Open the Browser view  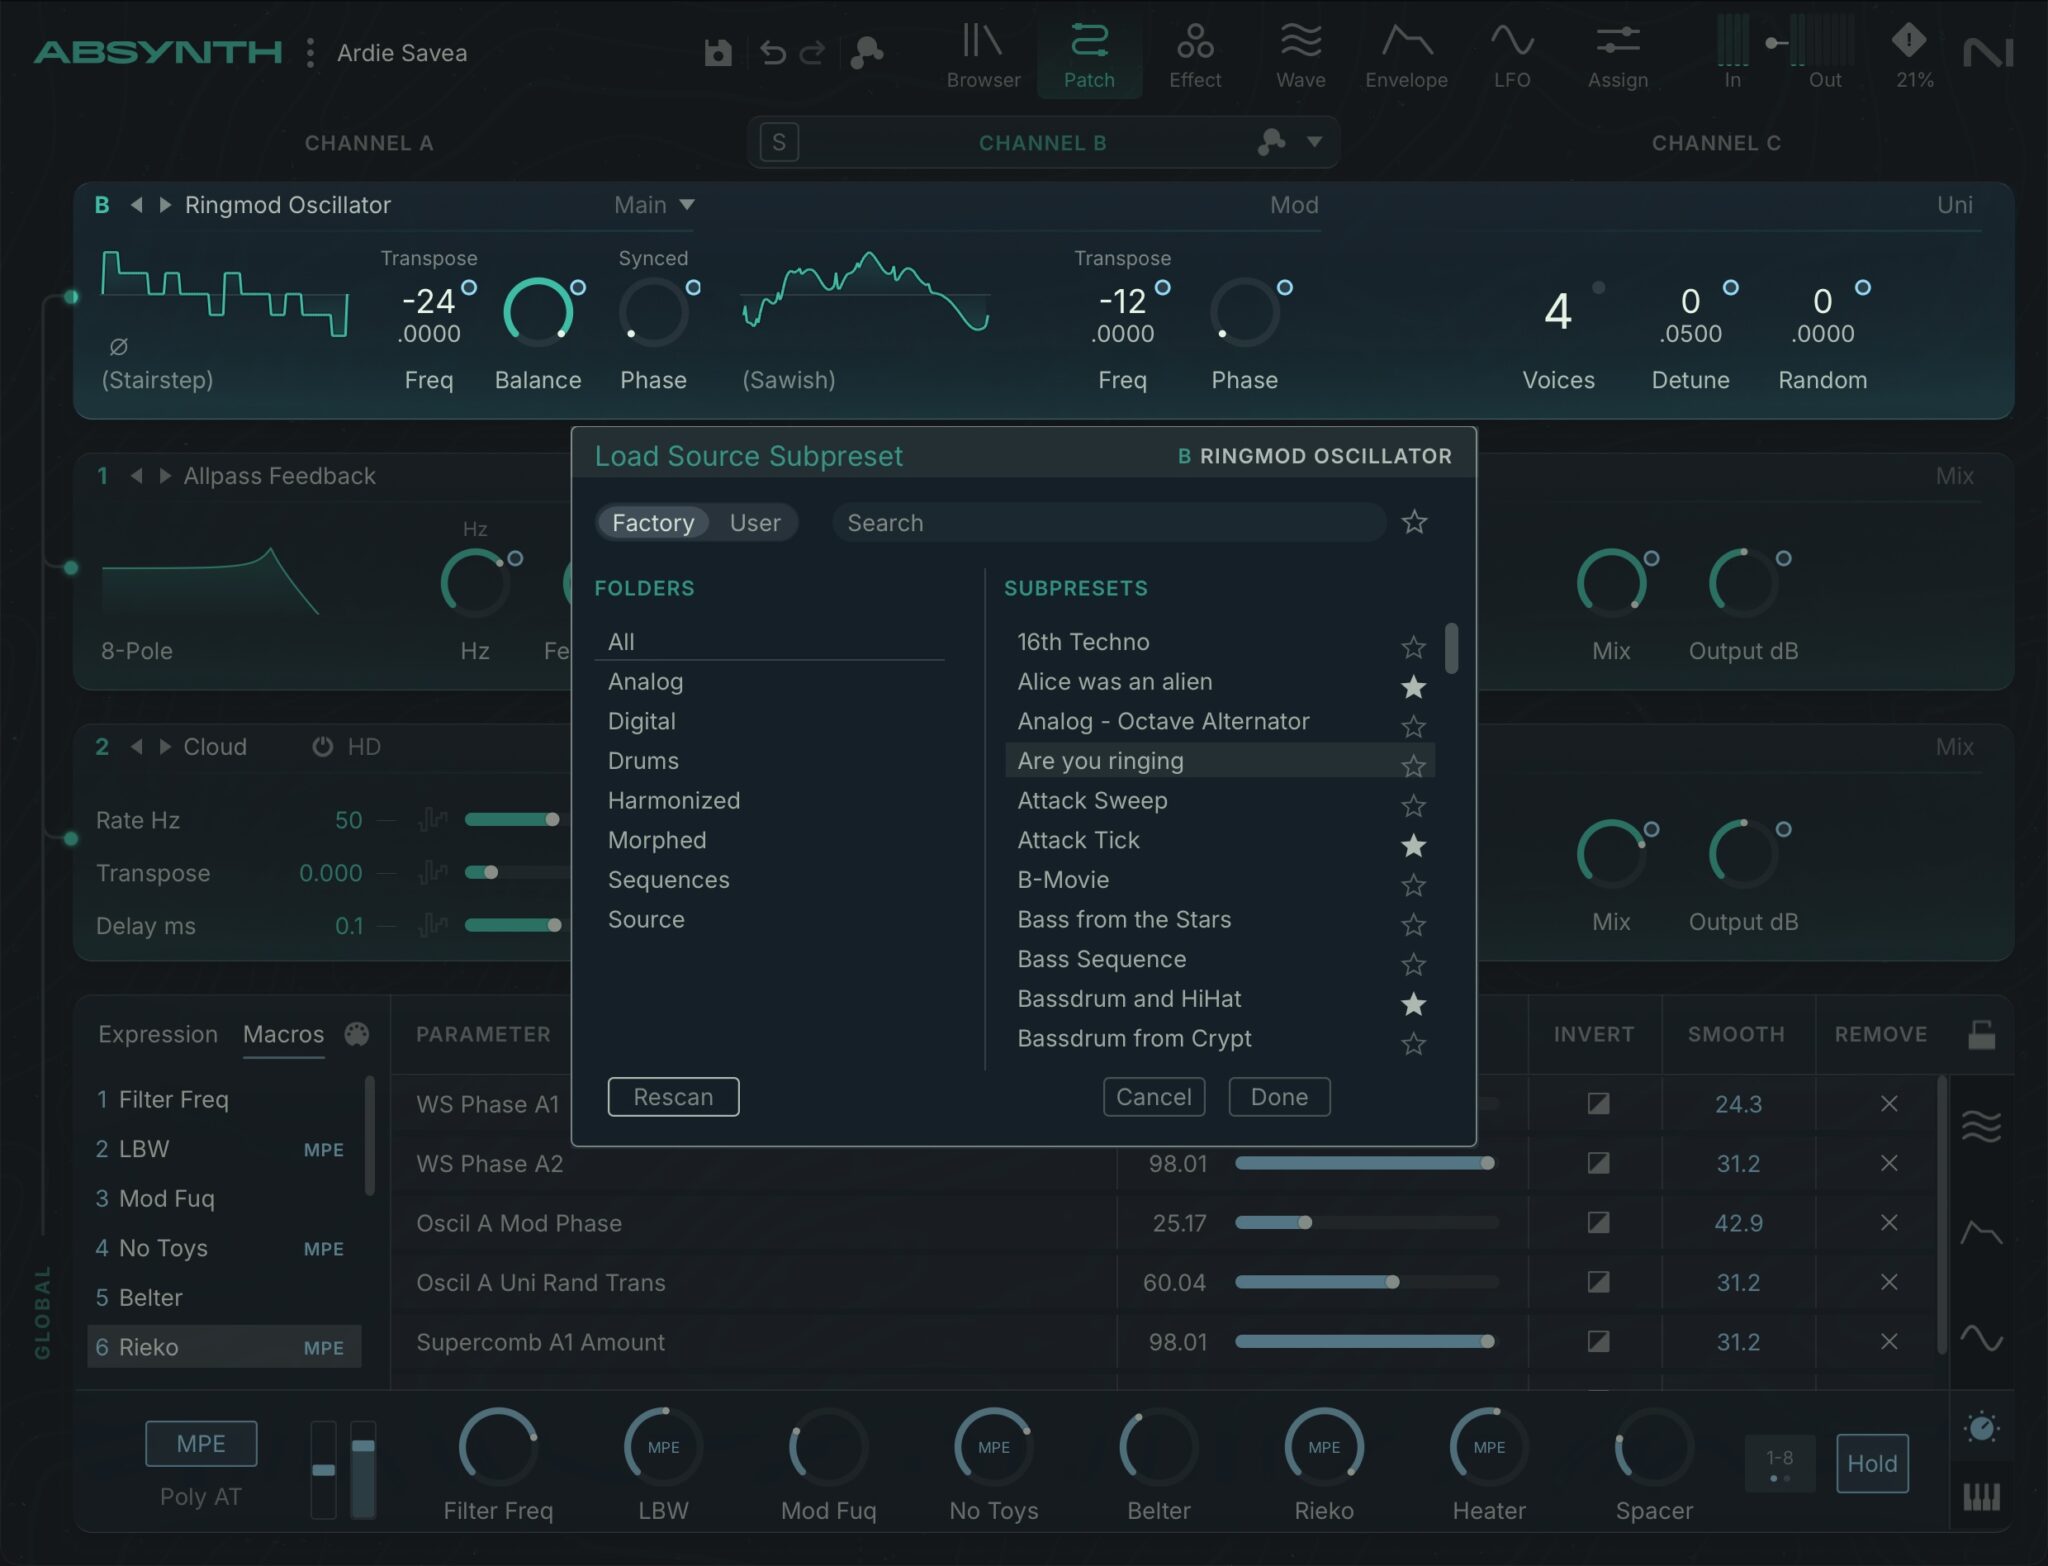tap(983, 56)
